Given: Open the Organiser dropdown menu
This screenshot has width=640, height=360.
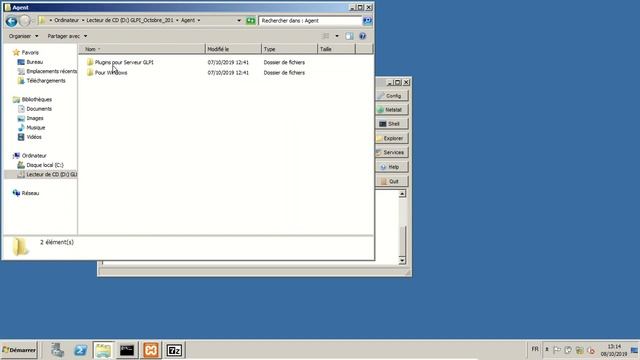Looking at the screenshot, I should pyautogui.click(x=23, y=36).
